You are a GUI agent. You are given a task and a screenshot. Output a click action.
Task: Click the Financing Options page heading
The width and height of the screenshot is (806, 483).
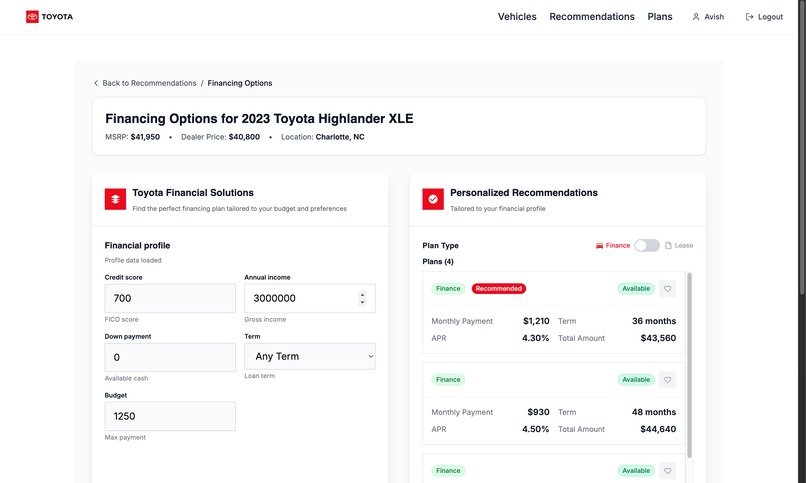tap(259, 119)
